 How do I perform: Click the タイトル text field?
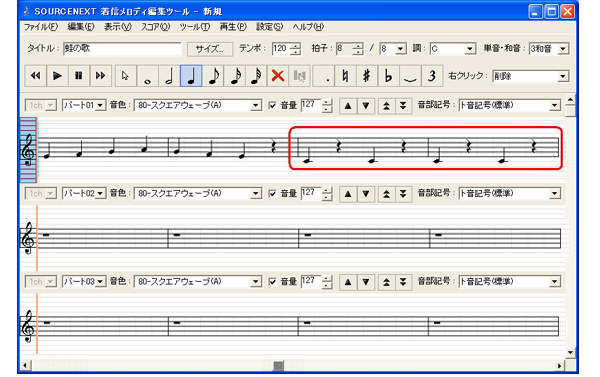[122, 49]
